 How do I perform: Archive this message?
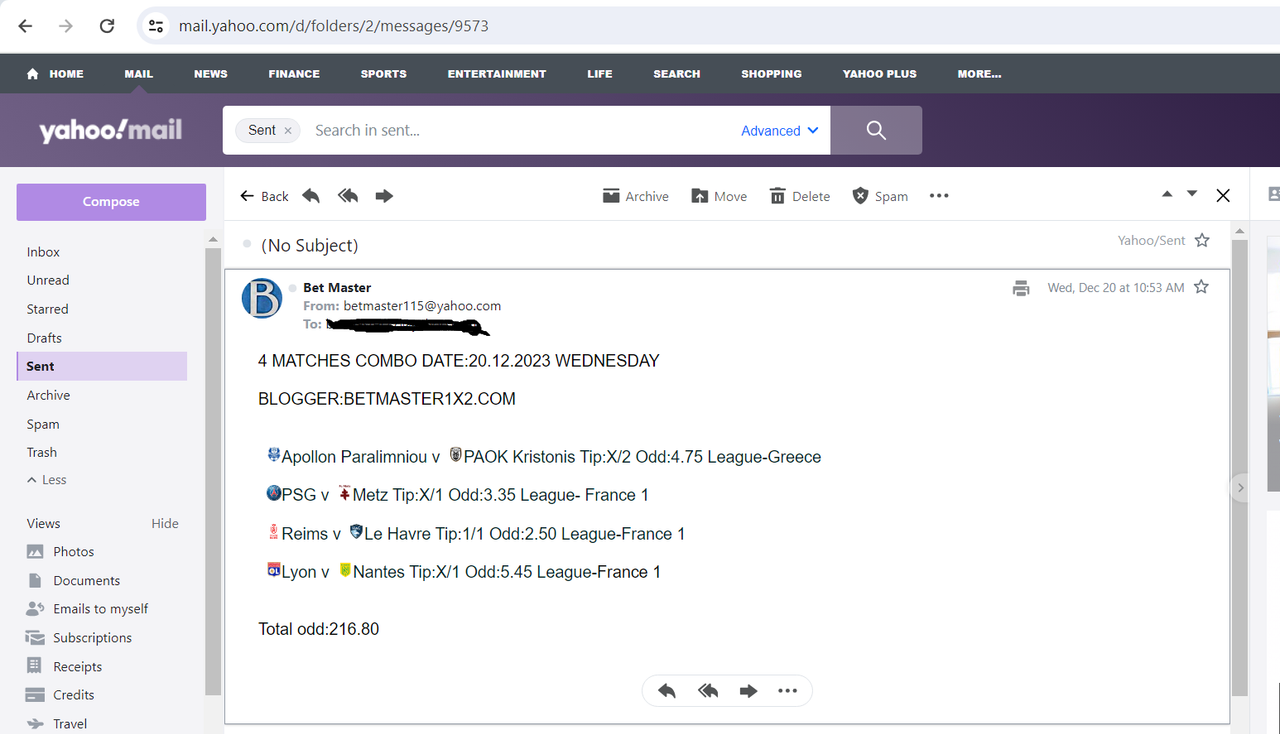point(636,196)
